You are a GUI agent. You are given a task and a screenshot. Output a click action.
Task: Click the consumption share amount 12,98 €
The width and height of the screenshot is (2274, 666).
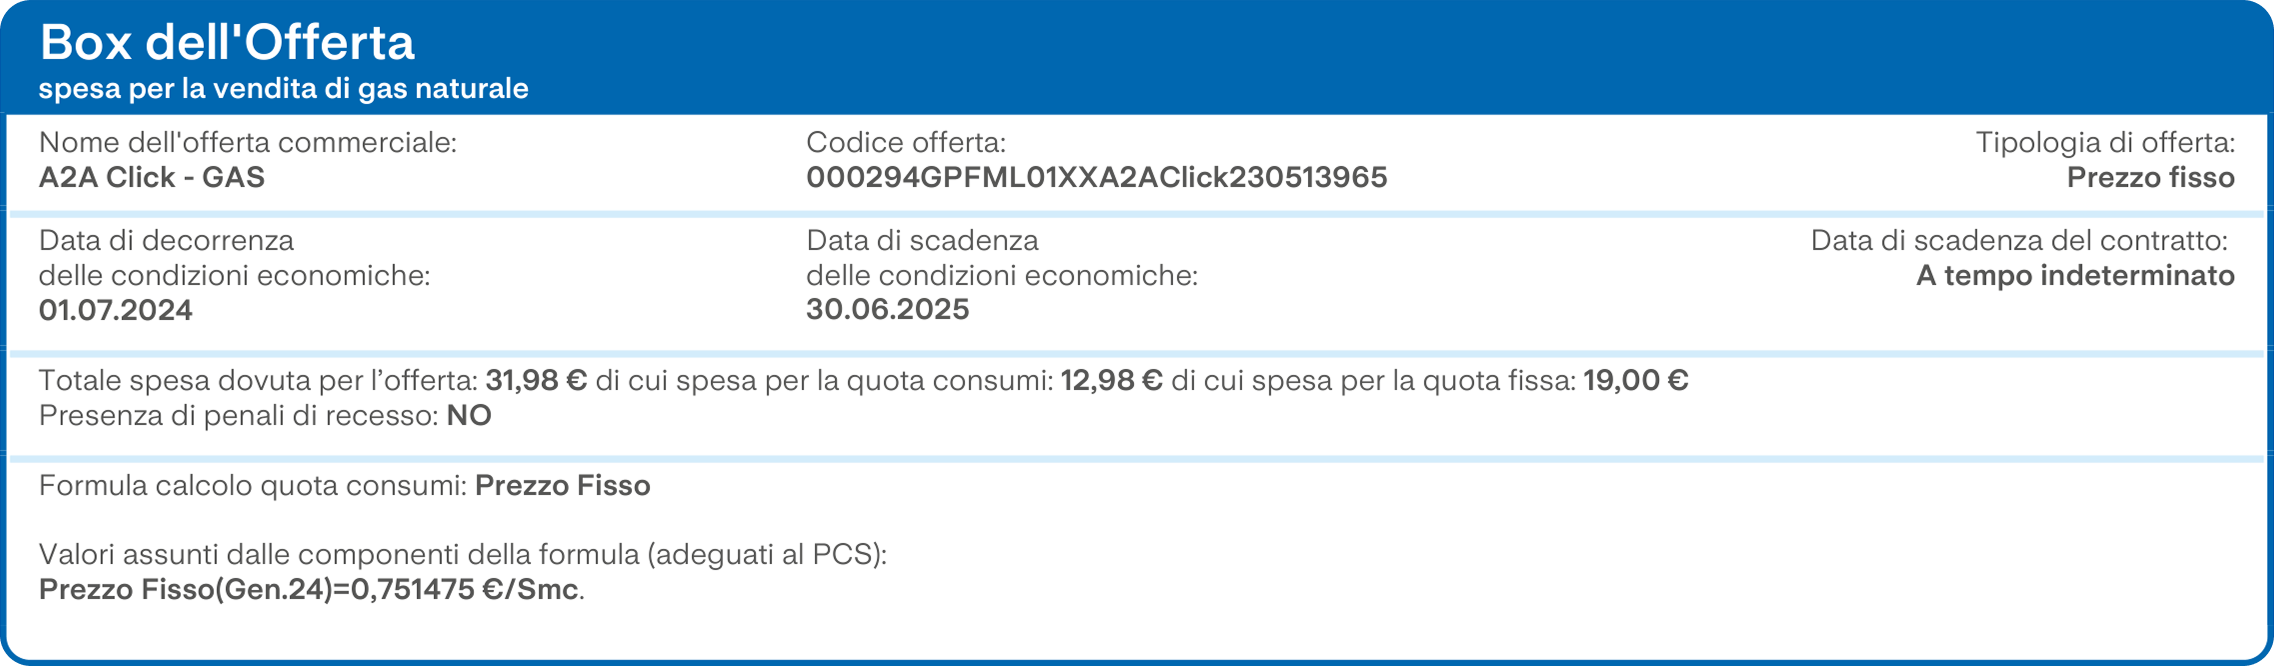point(1111,380)
